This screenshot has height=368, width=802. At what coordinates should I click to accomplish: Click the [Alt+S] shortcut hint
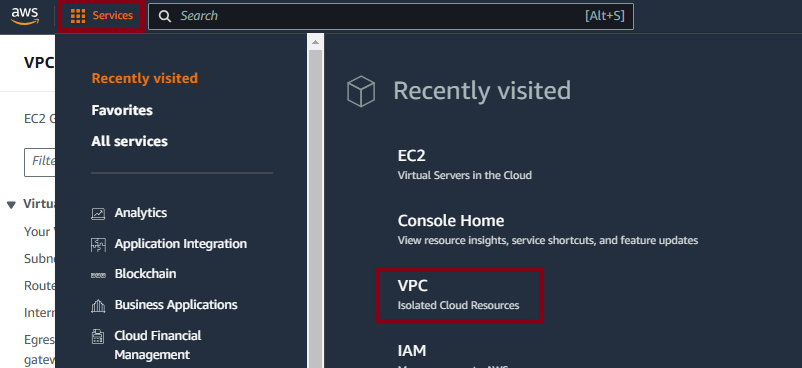605,16
